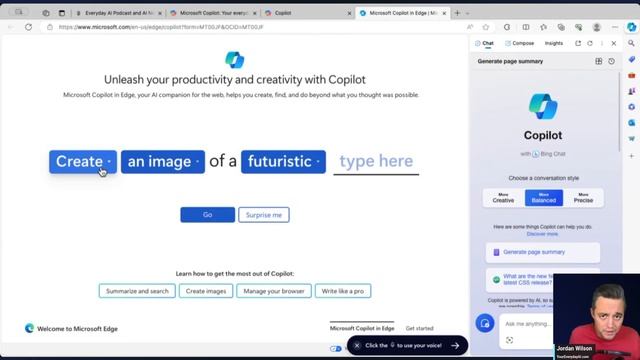Screen dimensions: 640x360
Task: Dismiss the voice tip with X
Action: tap(357, 345)
